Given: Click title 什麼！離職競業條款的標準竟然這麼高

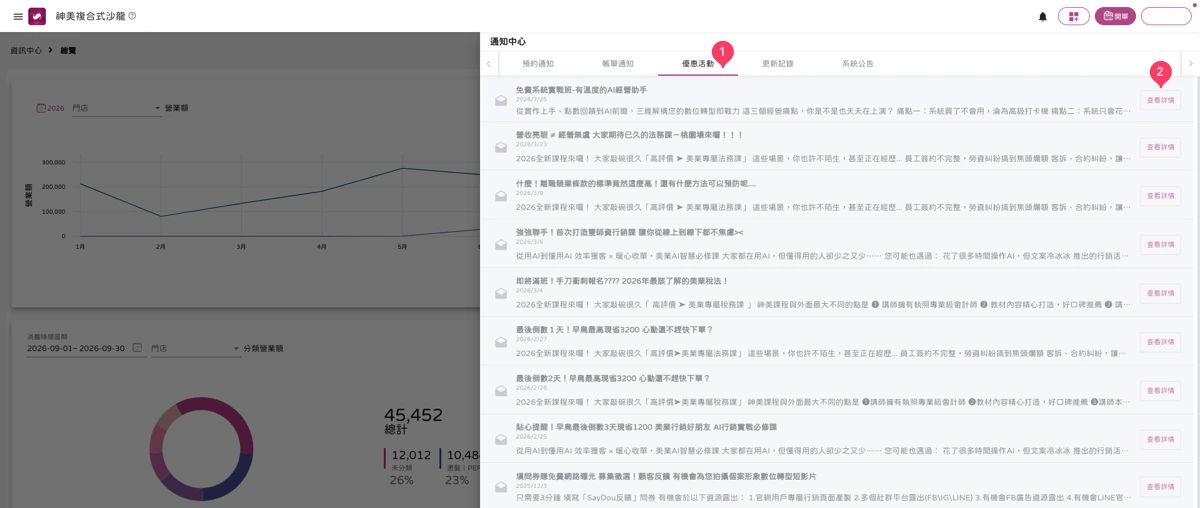Looking at the screenshot, I should pyautogui.click(x=636, y=184).
